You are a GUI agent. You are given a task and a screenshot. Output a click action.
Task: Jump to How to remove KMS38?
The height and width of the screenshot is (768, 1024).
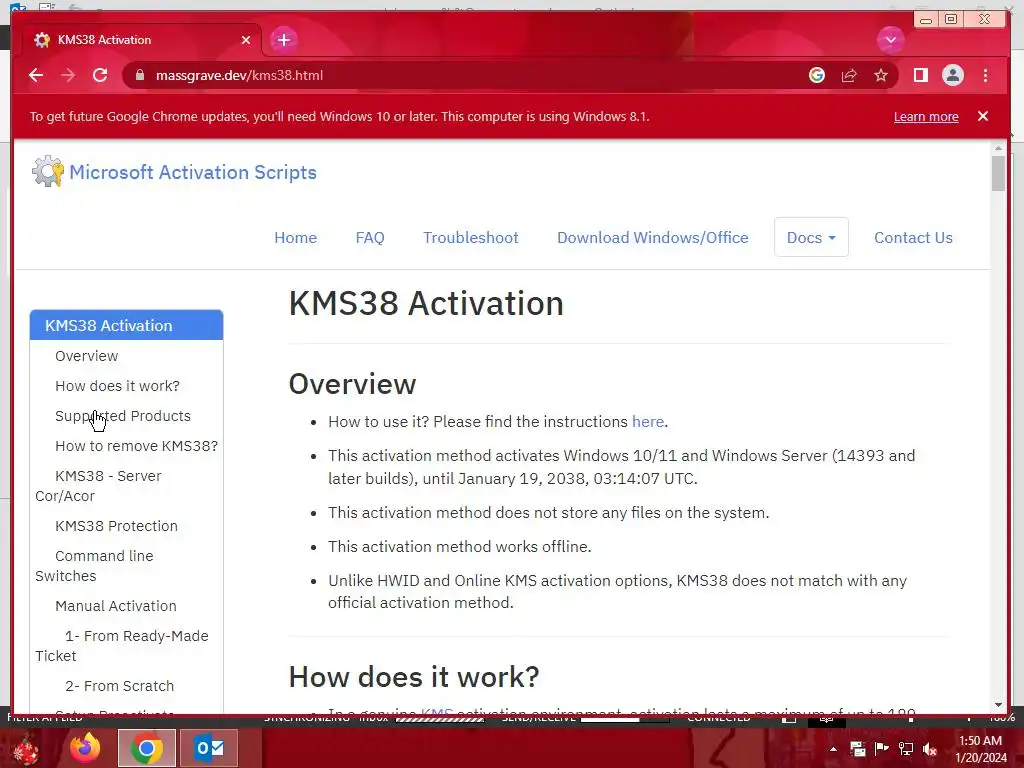coord(136,446)
